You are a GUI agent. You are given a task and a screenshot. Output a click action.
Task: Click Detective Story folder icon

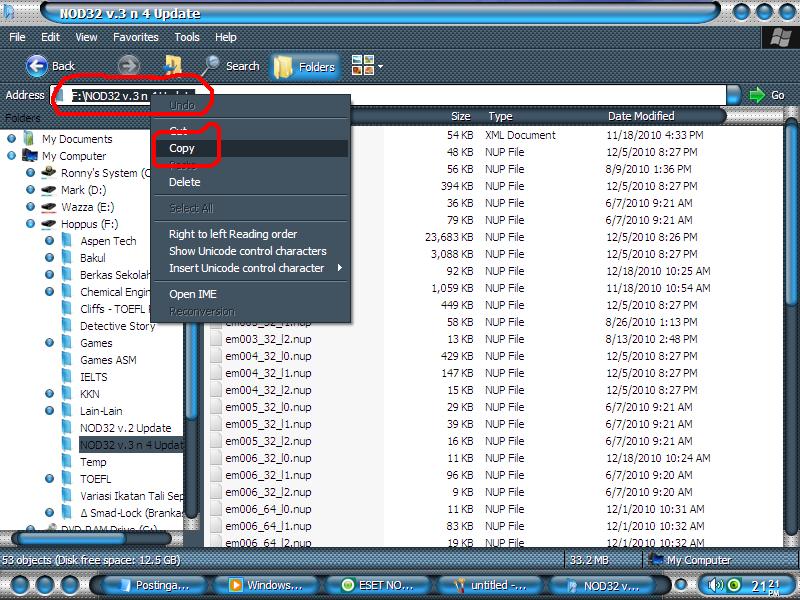(x=67, y=326)
